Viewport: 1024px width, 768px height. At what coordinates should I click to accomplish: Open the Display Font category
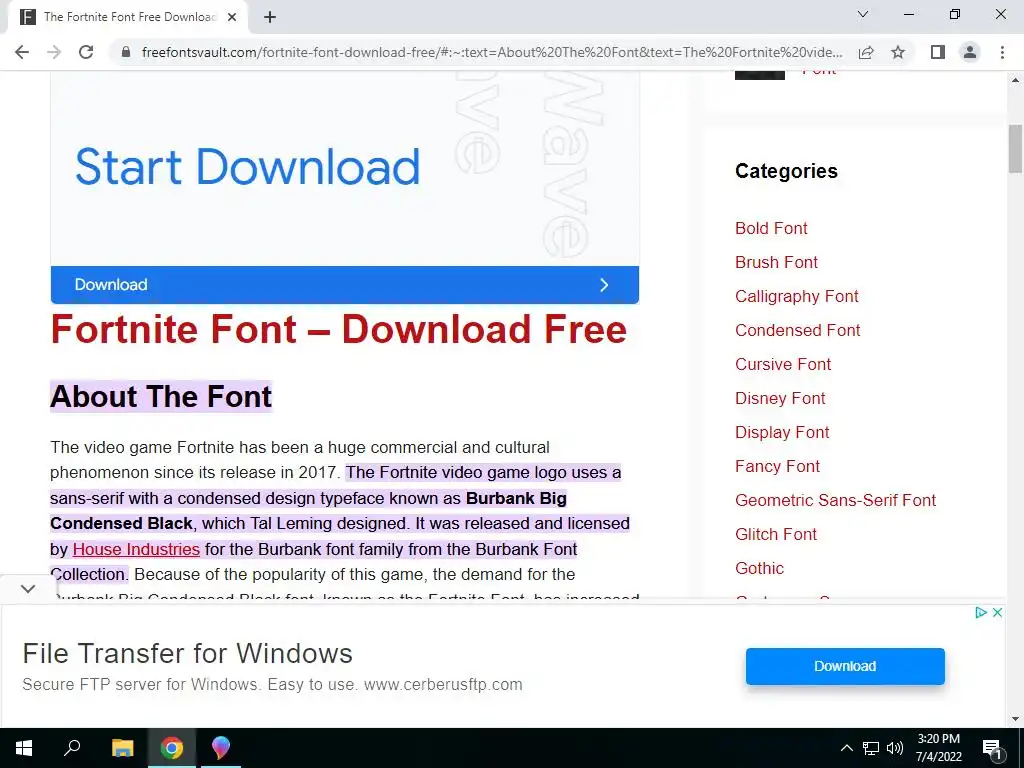click(782, 432)
